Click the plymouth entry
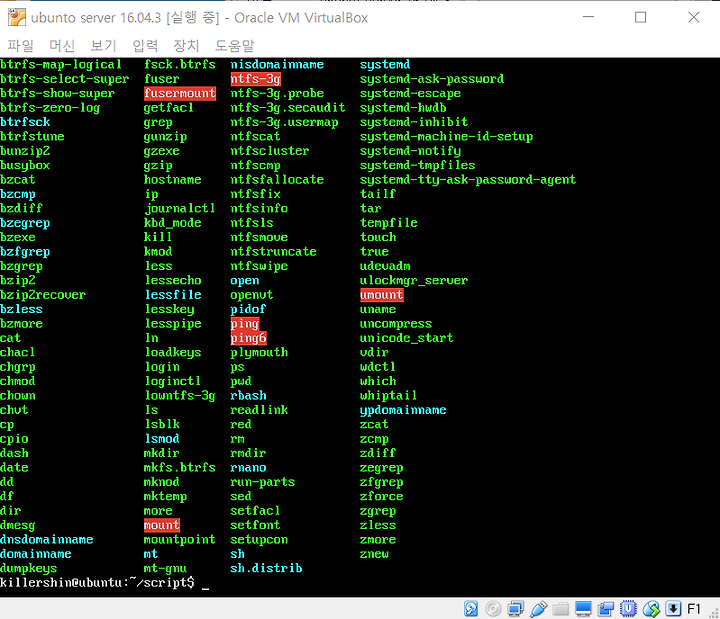 click(259, 352)
